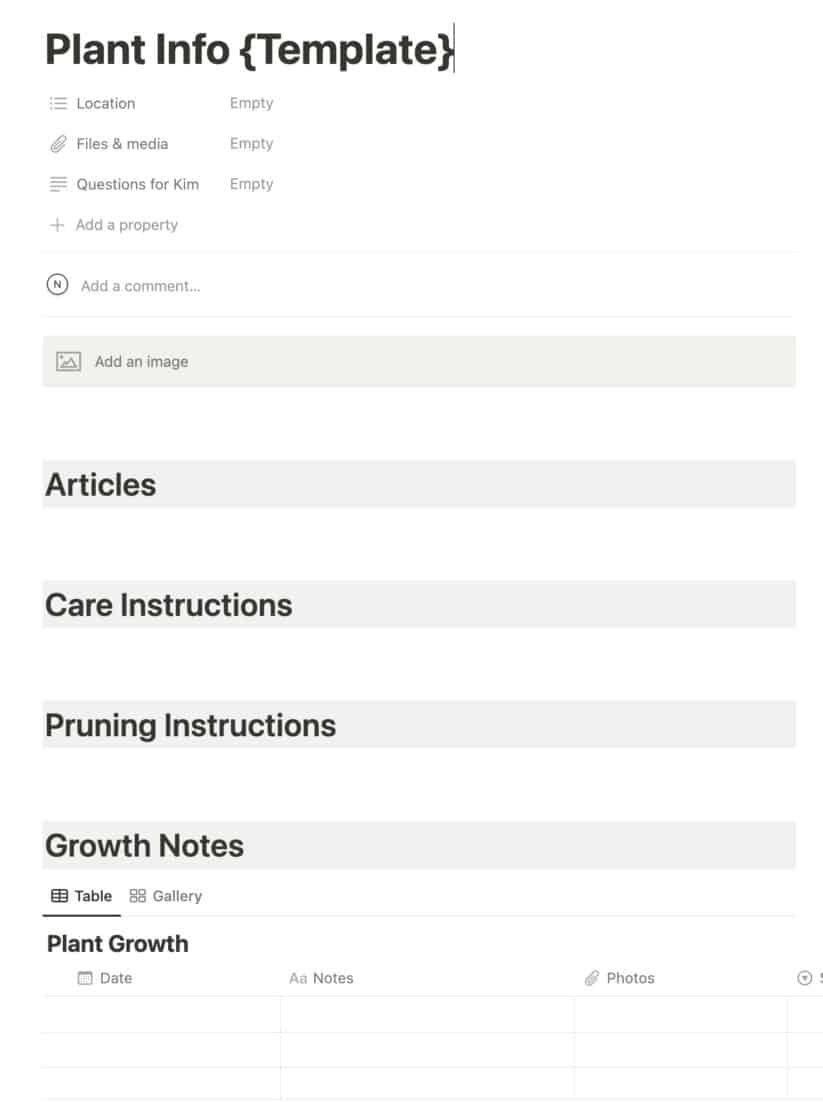Image resolution: width=823 pixels, height=1102 pixels.
Task: Click the plus icon beside Add a property
Action: click(58, 225)
